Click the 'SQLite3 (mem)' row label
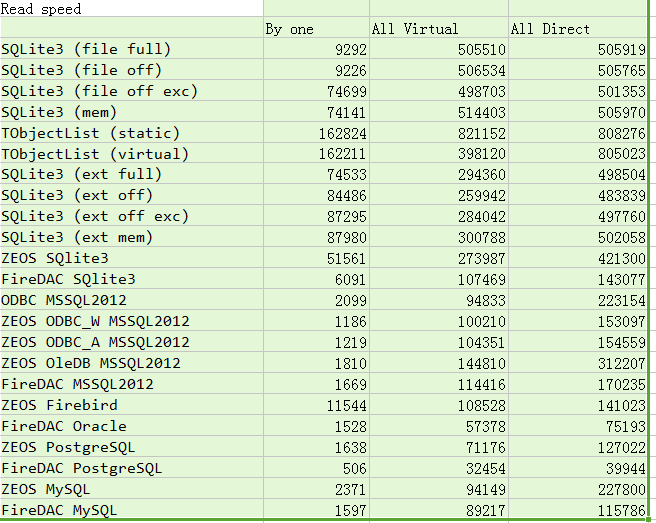Viewport: 656px width, 523px height. point(132,111)
